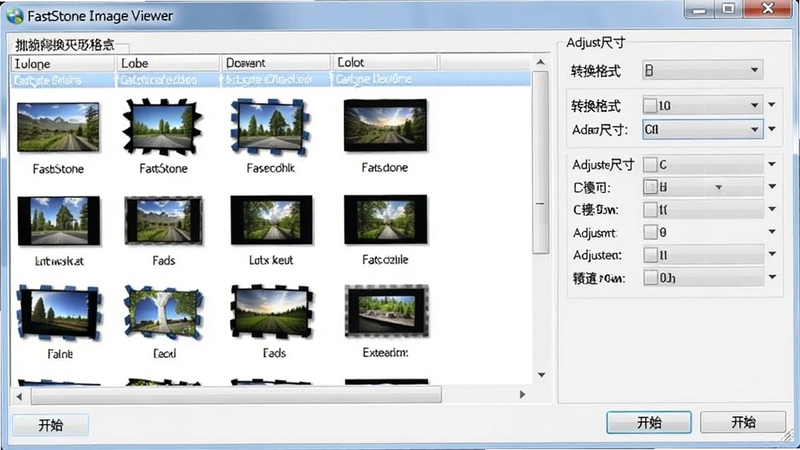
Task: Select the FattStone jagged-frame thumbnail
Action: [x=163, y=127]
